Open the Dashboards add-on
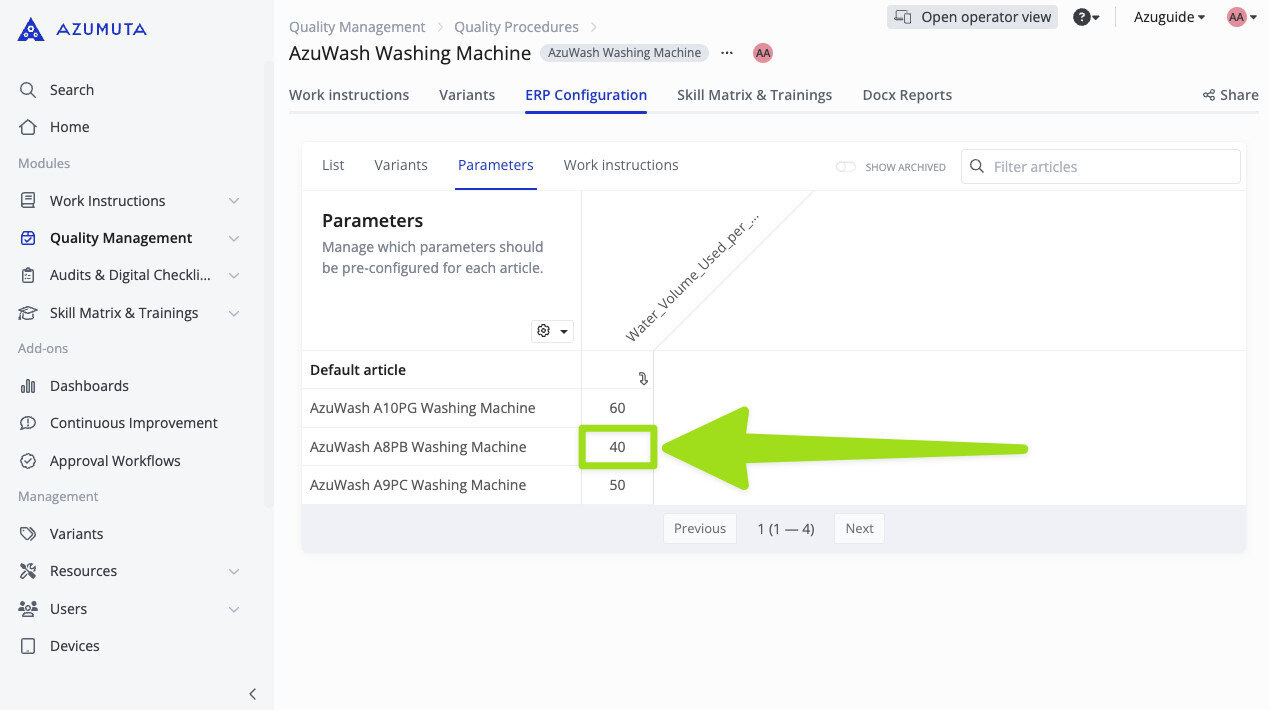The width and height of the screenshot is (1270, 710). tap(89, 385)
